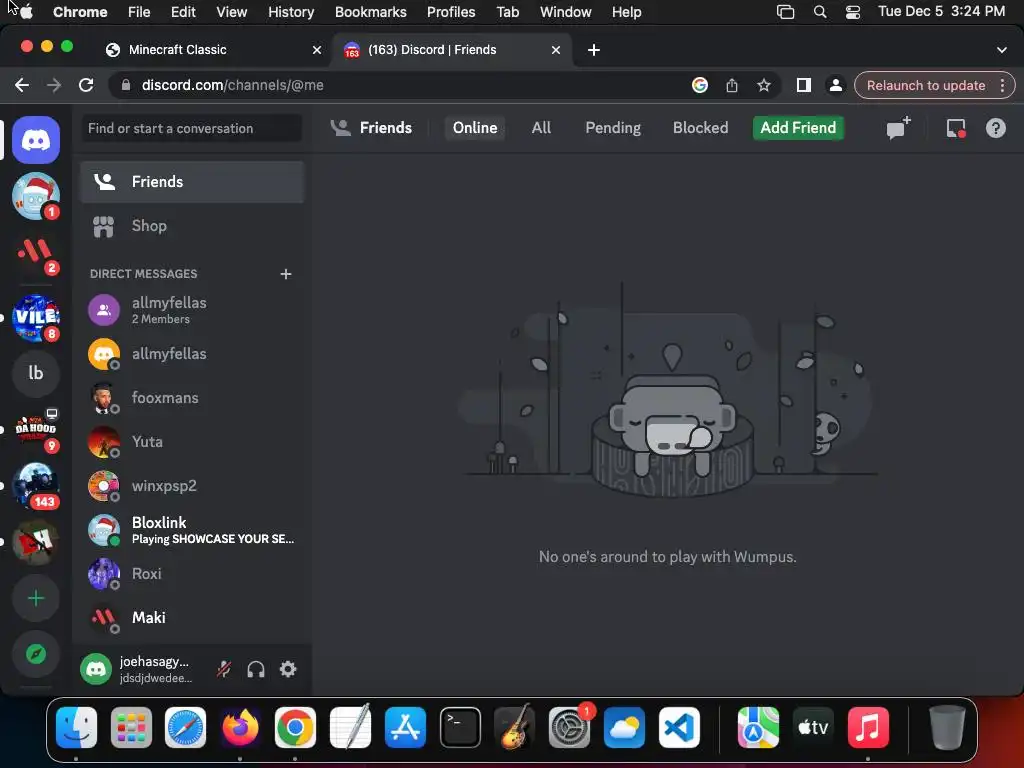Image resolution: width=1024 pixels, height=768 pixels.
Task: Open the red Maki server icon
Action: point(36,252)
